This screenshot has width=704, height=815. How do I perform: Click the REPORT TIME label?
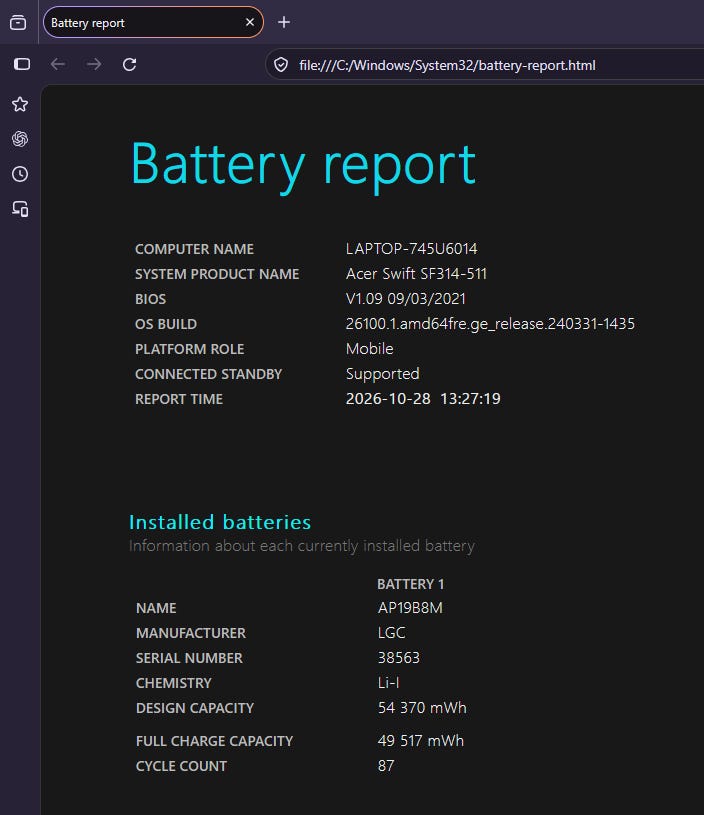pyautogui.click(x=179, y=399)
